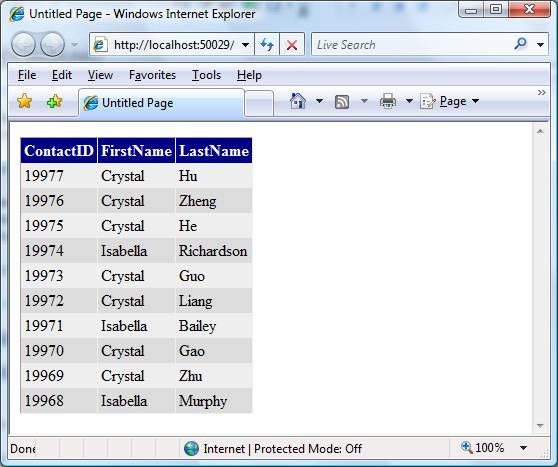Open the Page menu dropdown
The height and width of the screenshot is (467, 558).
coord(450,101)
